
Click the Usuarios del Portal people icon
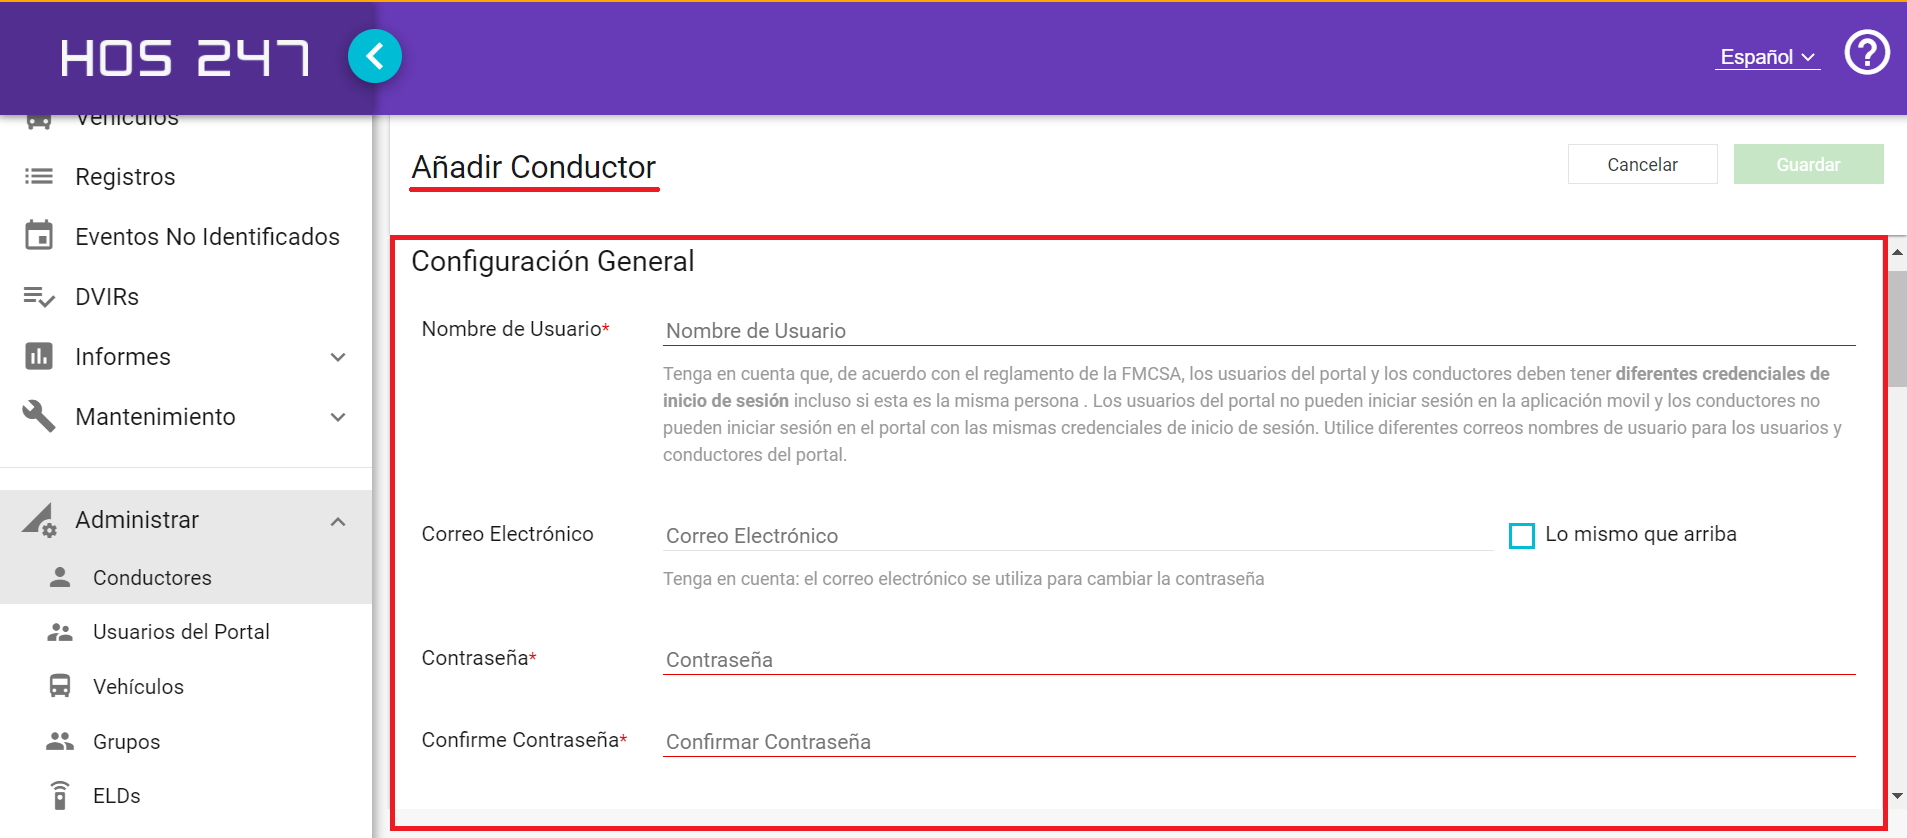(60, 632)
